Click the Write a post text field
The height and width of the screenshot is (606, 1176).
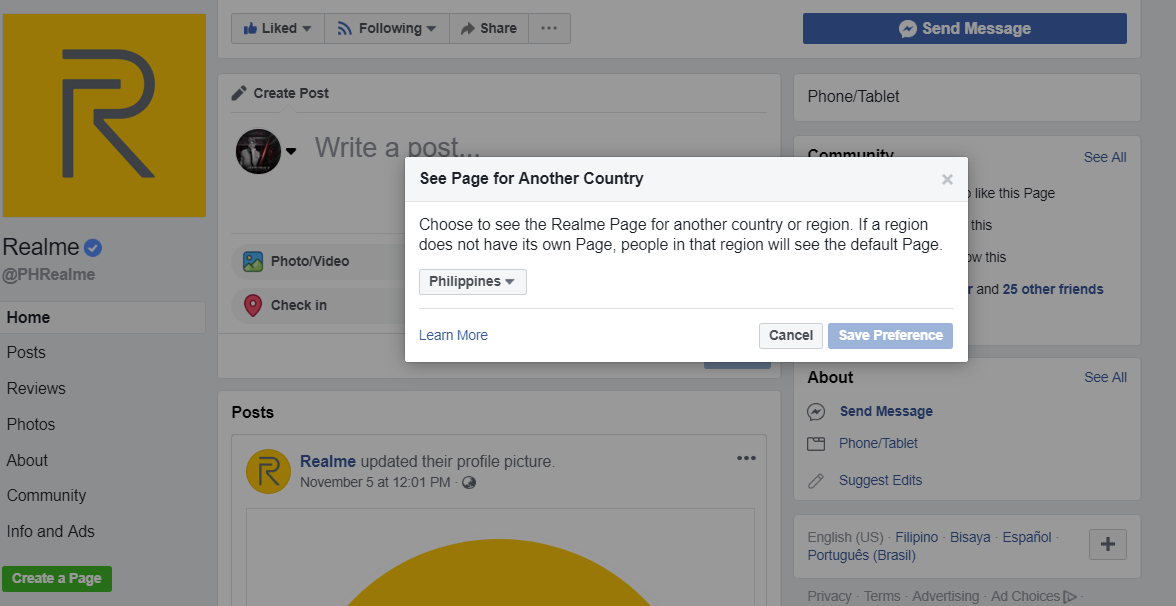(397, 148)
